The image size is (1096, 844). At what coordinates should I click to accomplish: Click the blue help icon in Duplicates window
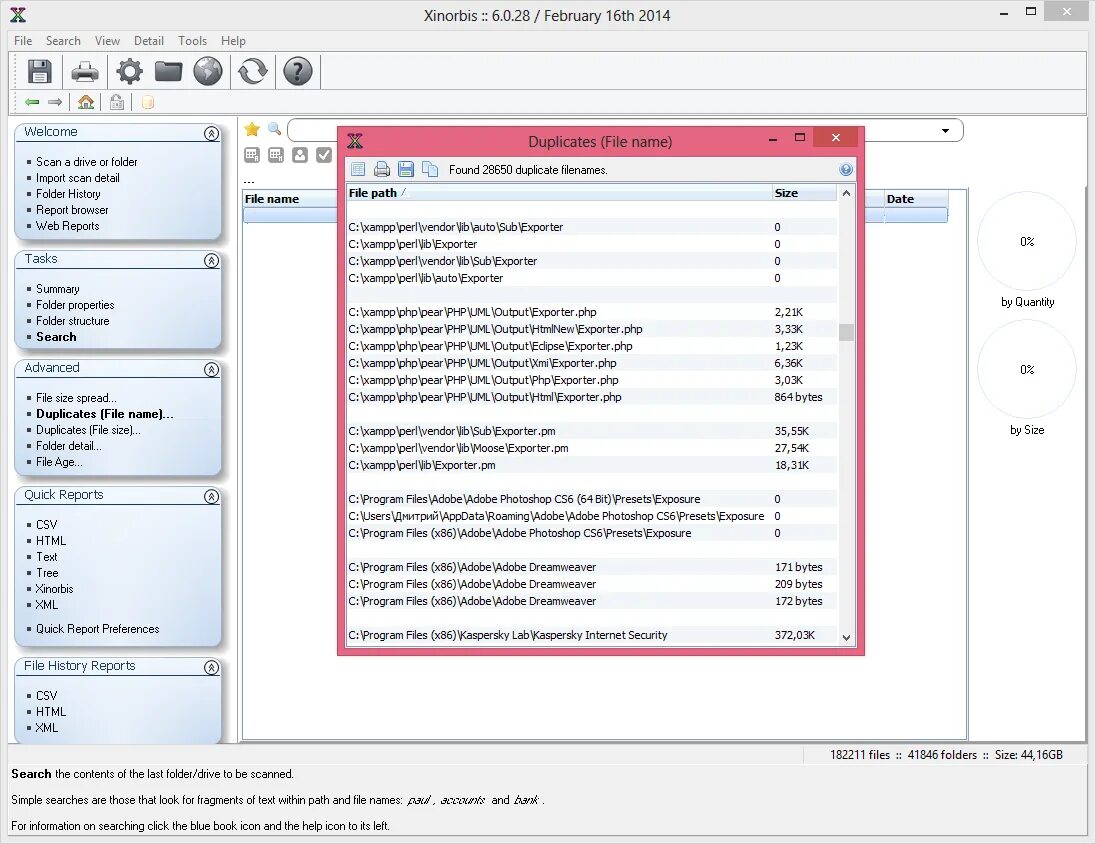(846, 169)
